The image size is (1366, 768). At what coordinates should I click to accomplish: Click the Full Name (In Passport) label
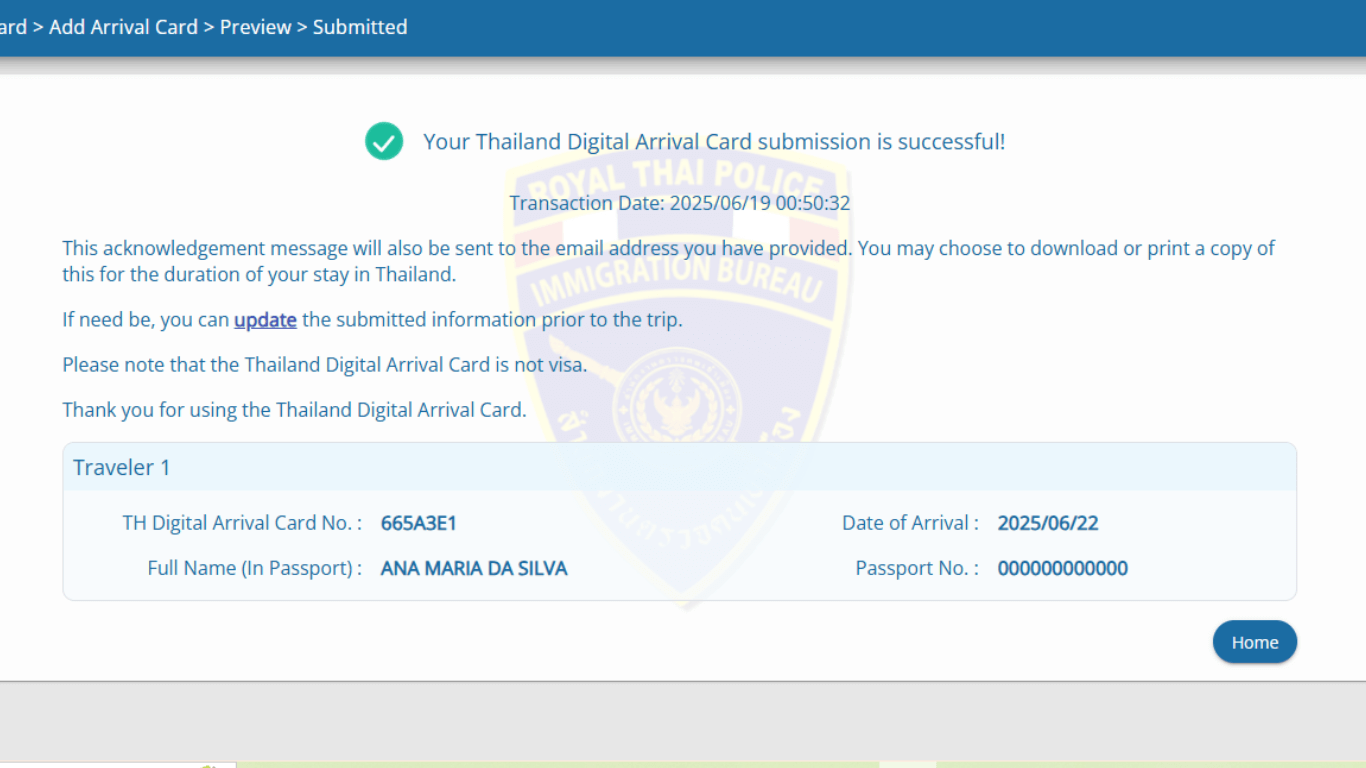pyautogui.click(x=254, y=568)
